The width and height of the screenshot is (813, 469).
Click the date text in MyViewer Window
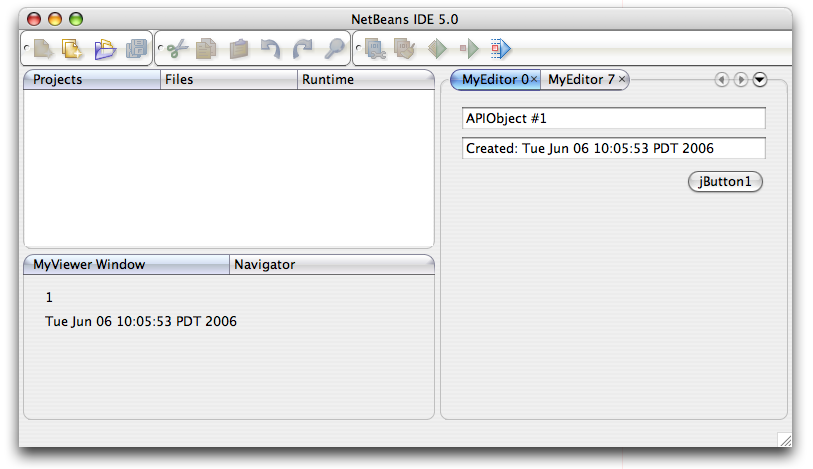pyautogui.click(x=141, y=322)
